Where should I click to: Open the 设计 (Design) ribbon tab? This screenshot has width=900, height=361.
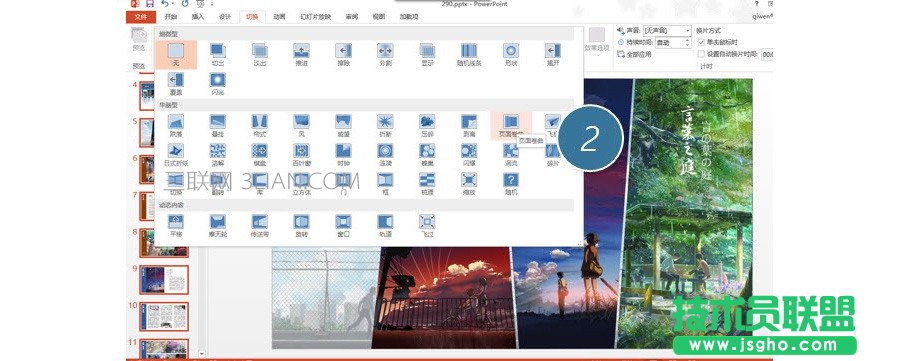[225, 17]
